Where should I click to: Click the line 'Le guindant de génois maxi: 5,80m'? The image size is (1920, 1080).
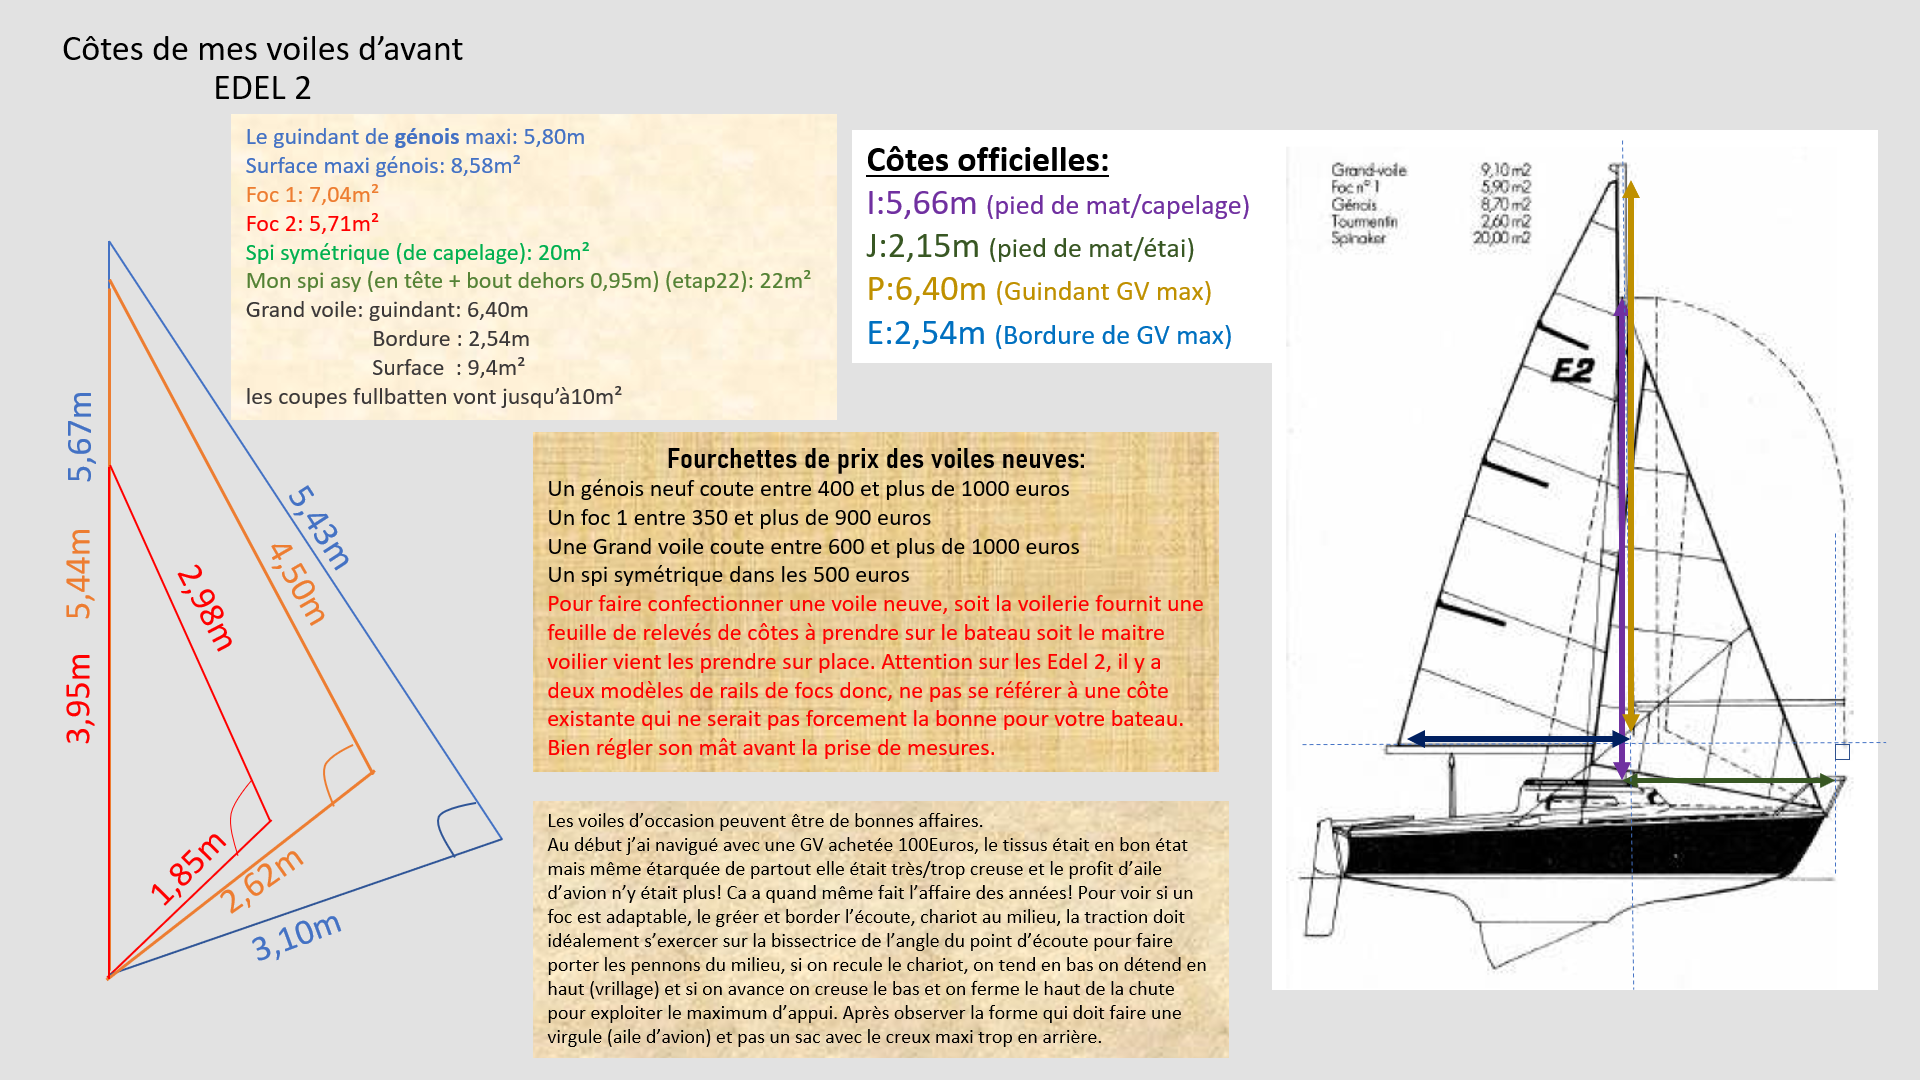[x=415, y=137]
